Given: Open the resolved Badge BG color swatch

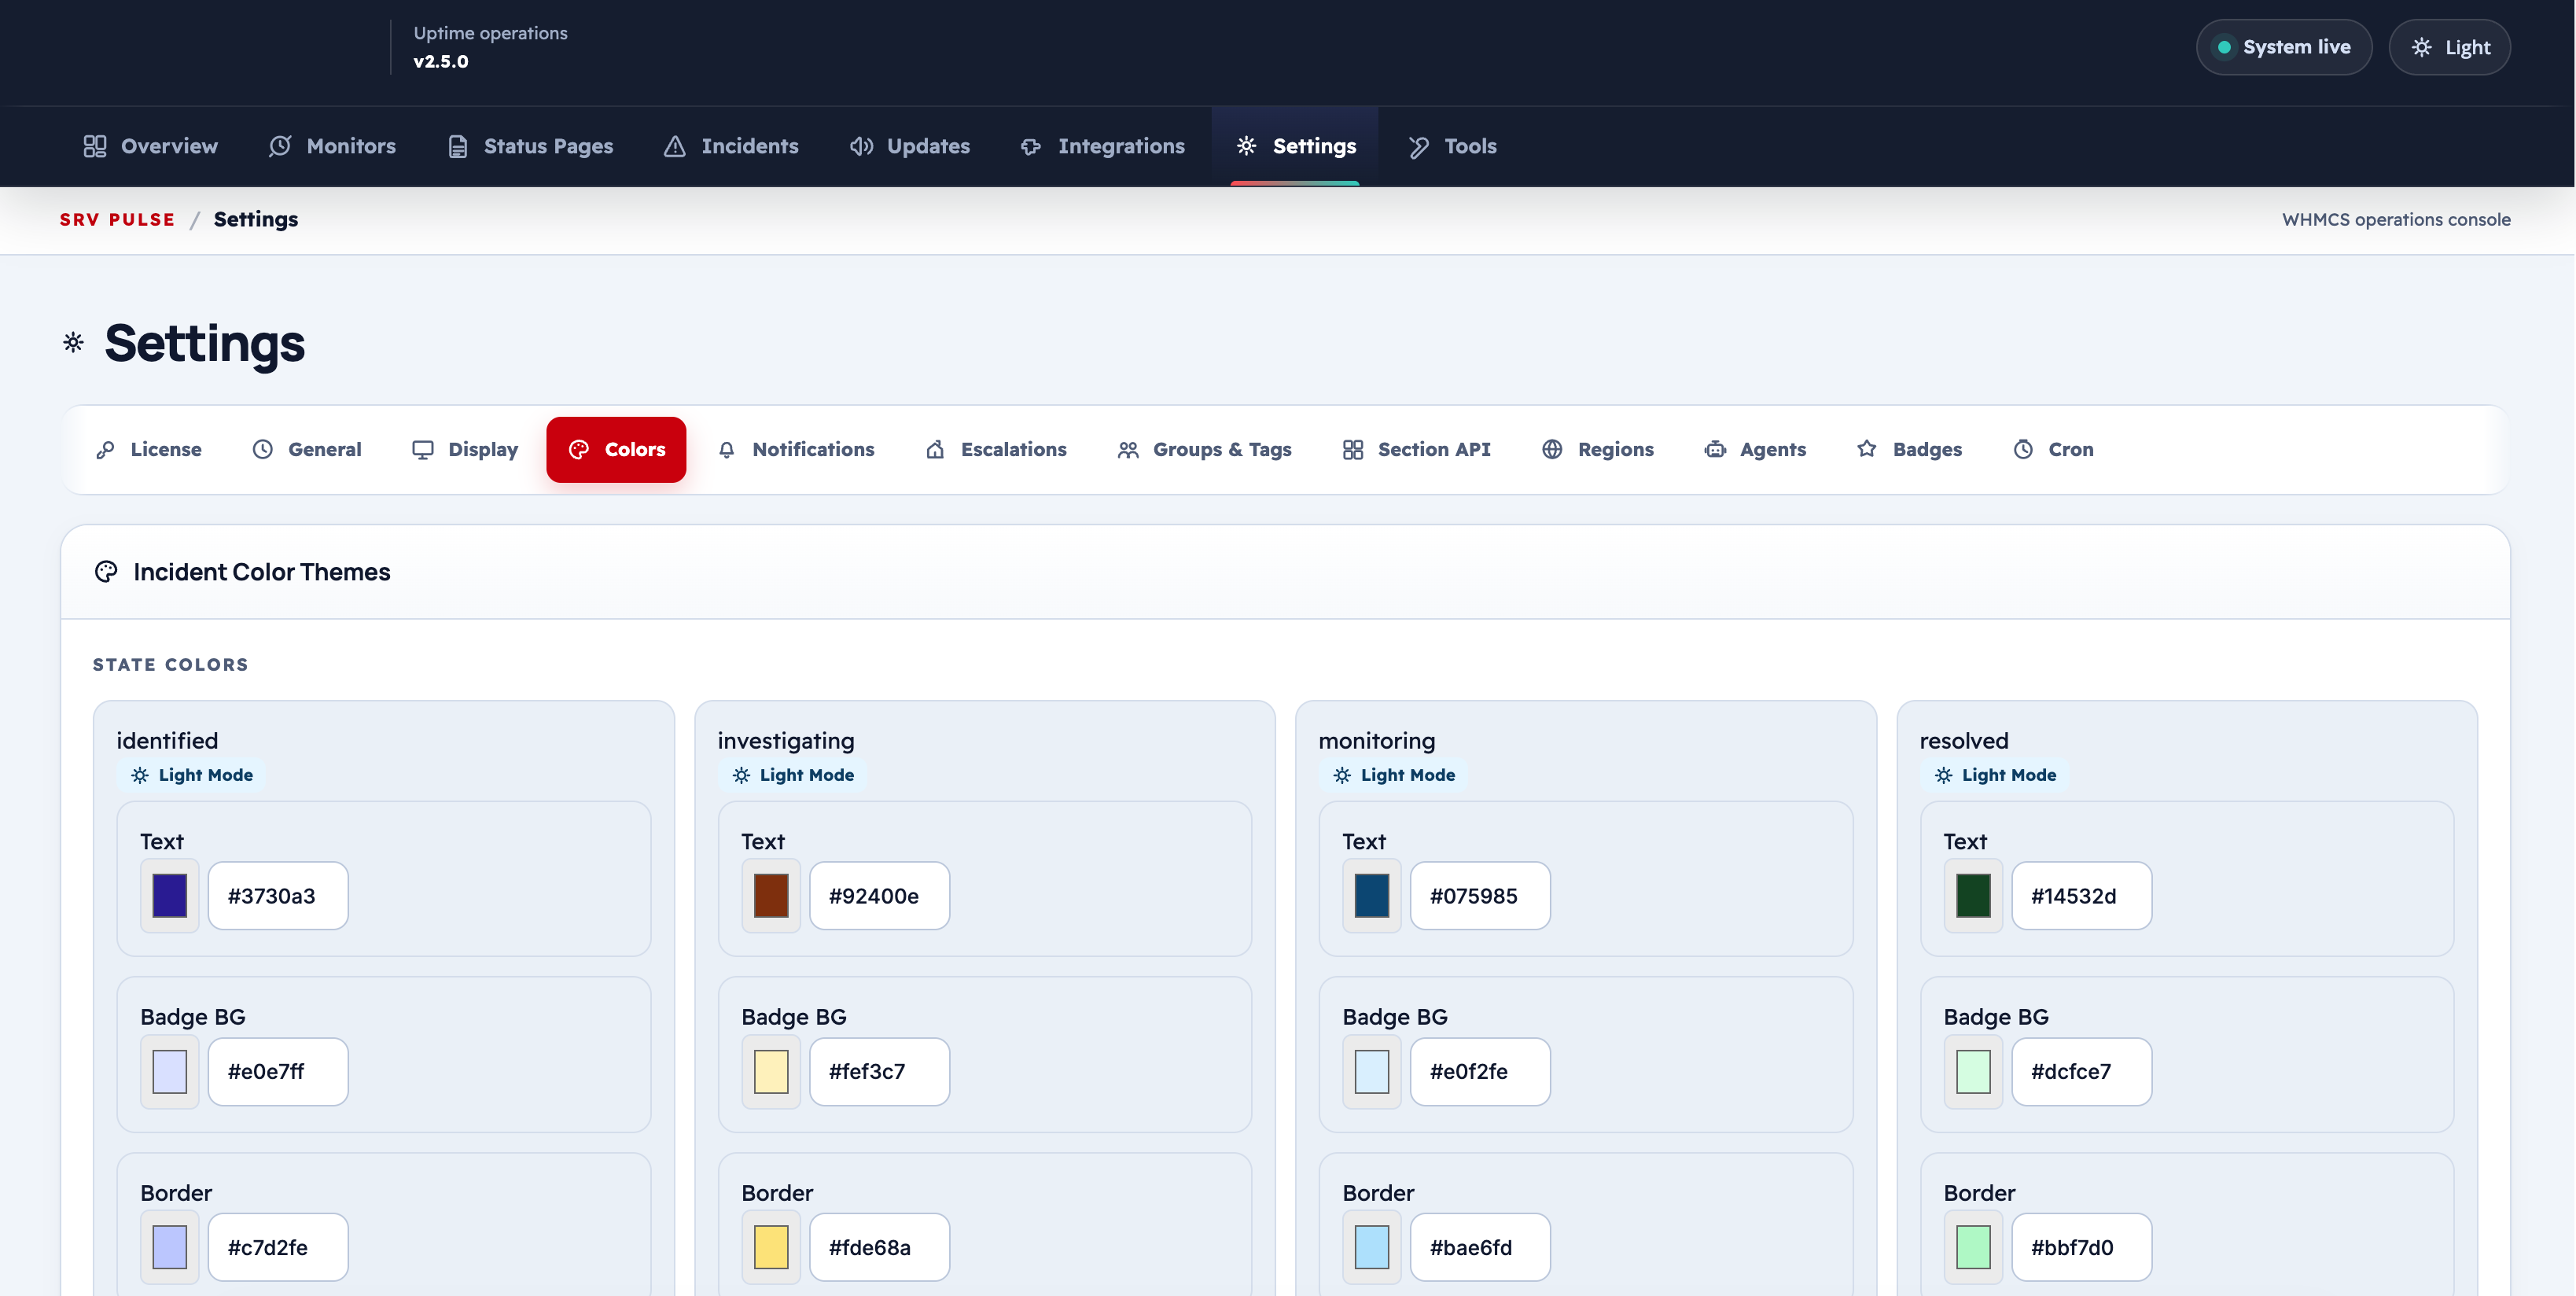Looking at the screenshot, I should pos(1972,1071).
